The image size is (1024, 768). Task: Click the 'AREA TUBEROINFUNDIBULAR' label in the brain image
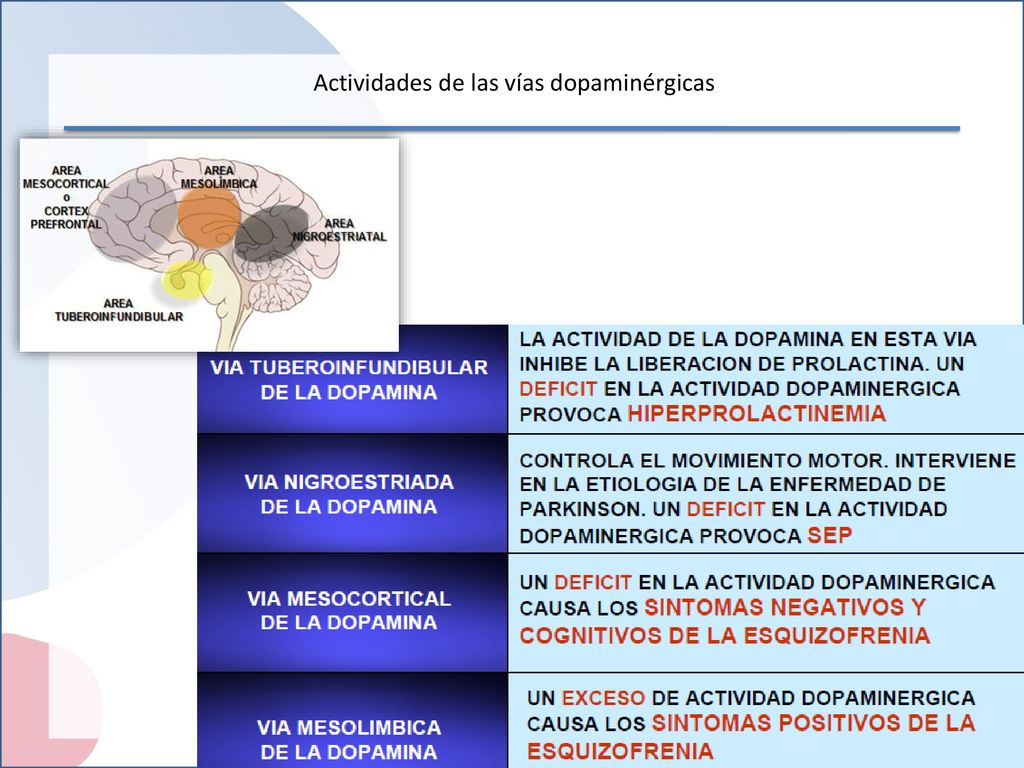click(119, 310)
